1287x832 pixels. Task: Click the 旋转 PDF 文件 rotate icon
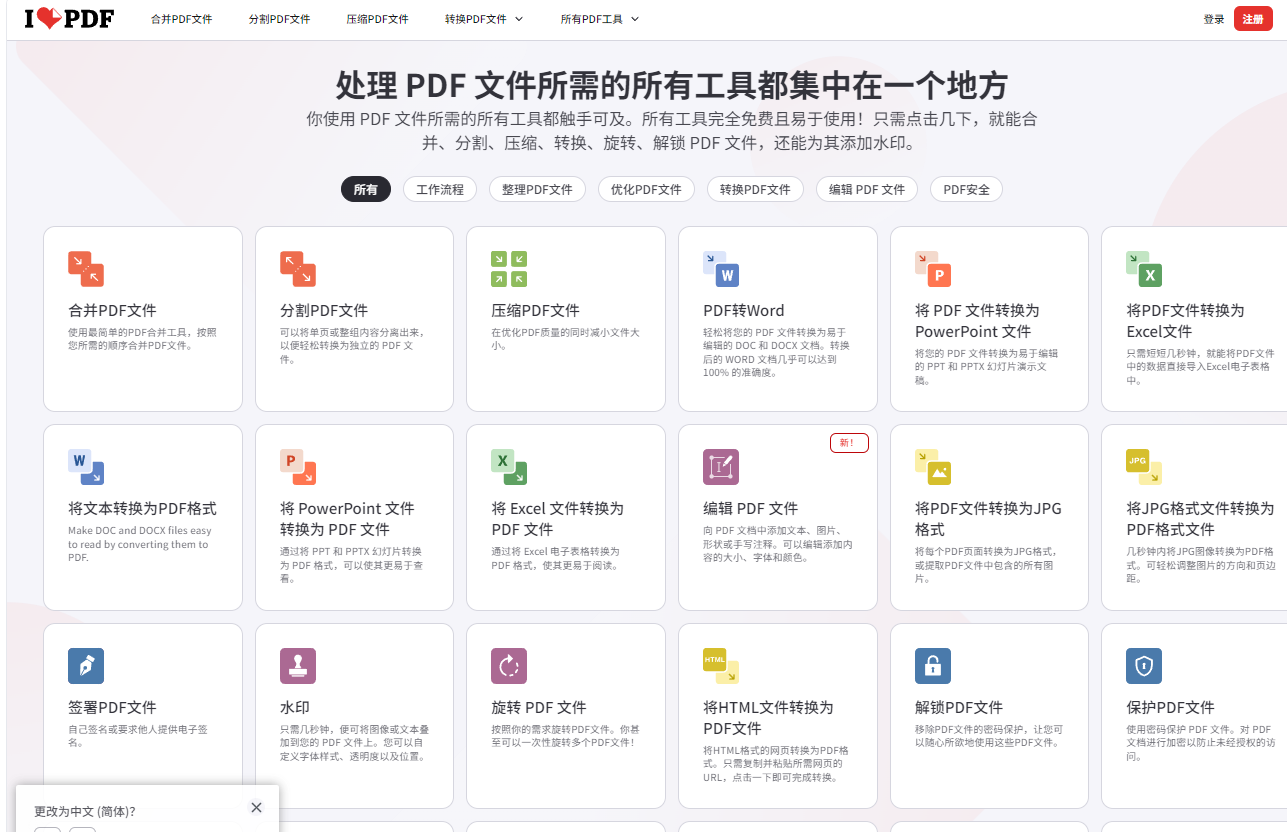(509, 666)
